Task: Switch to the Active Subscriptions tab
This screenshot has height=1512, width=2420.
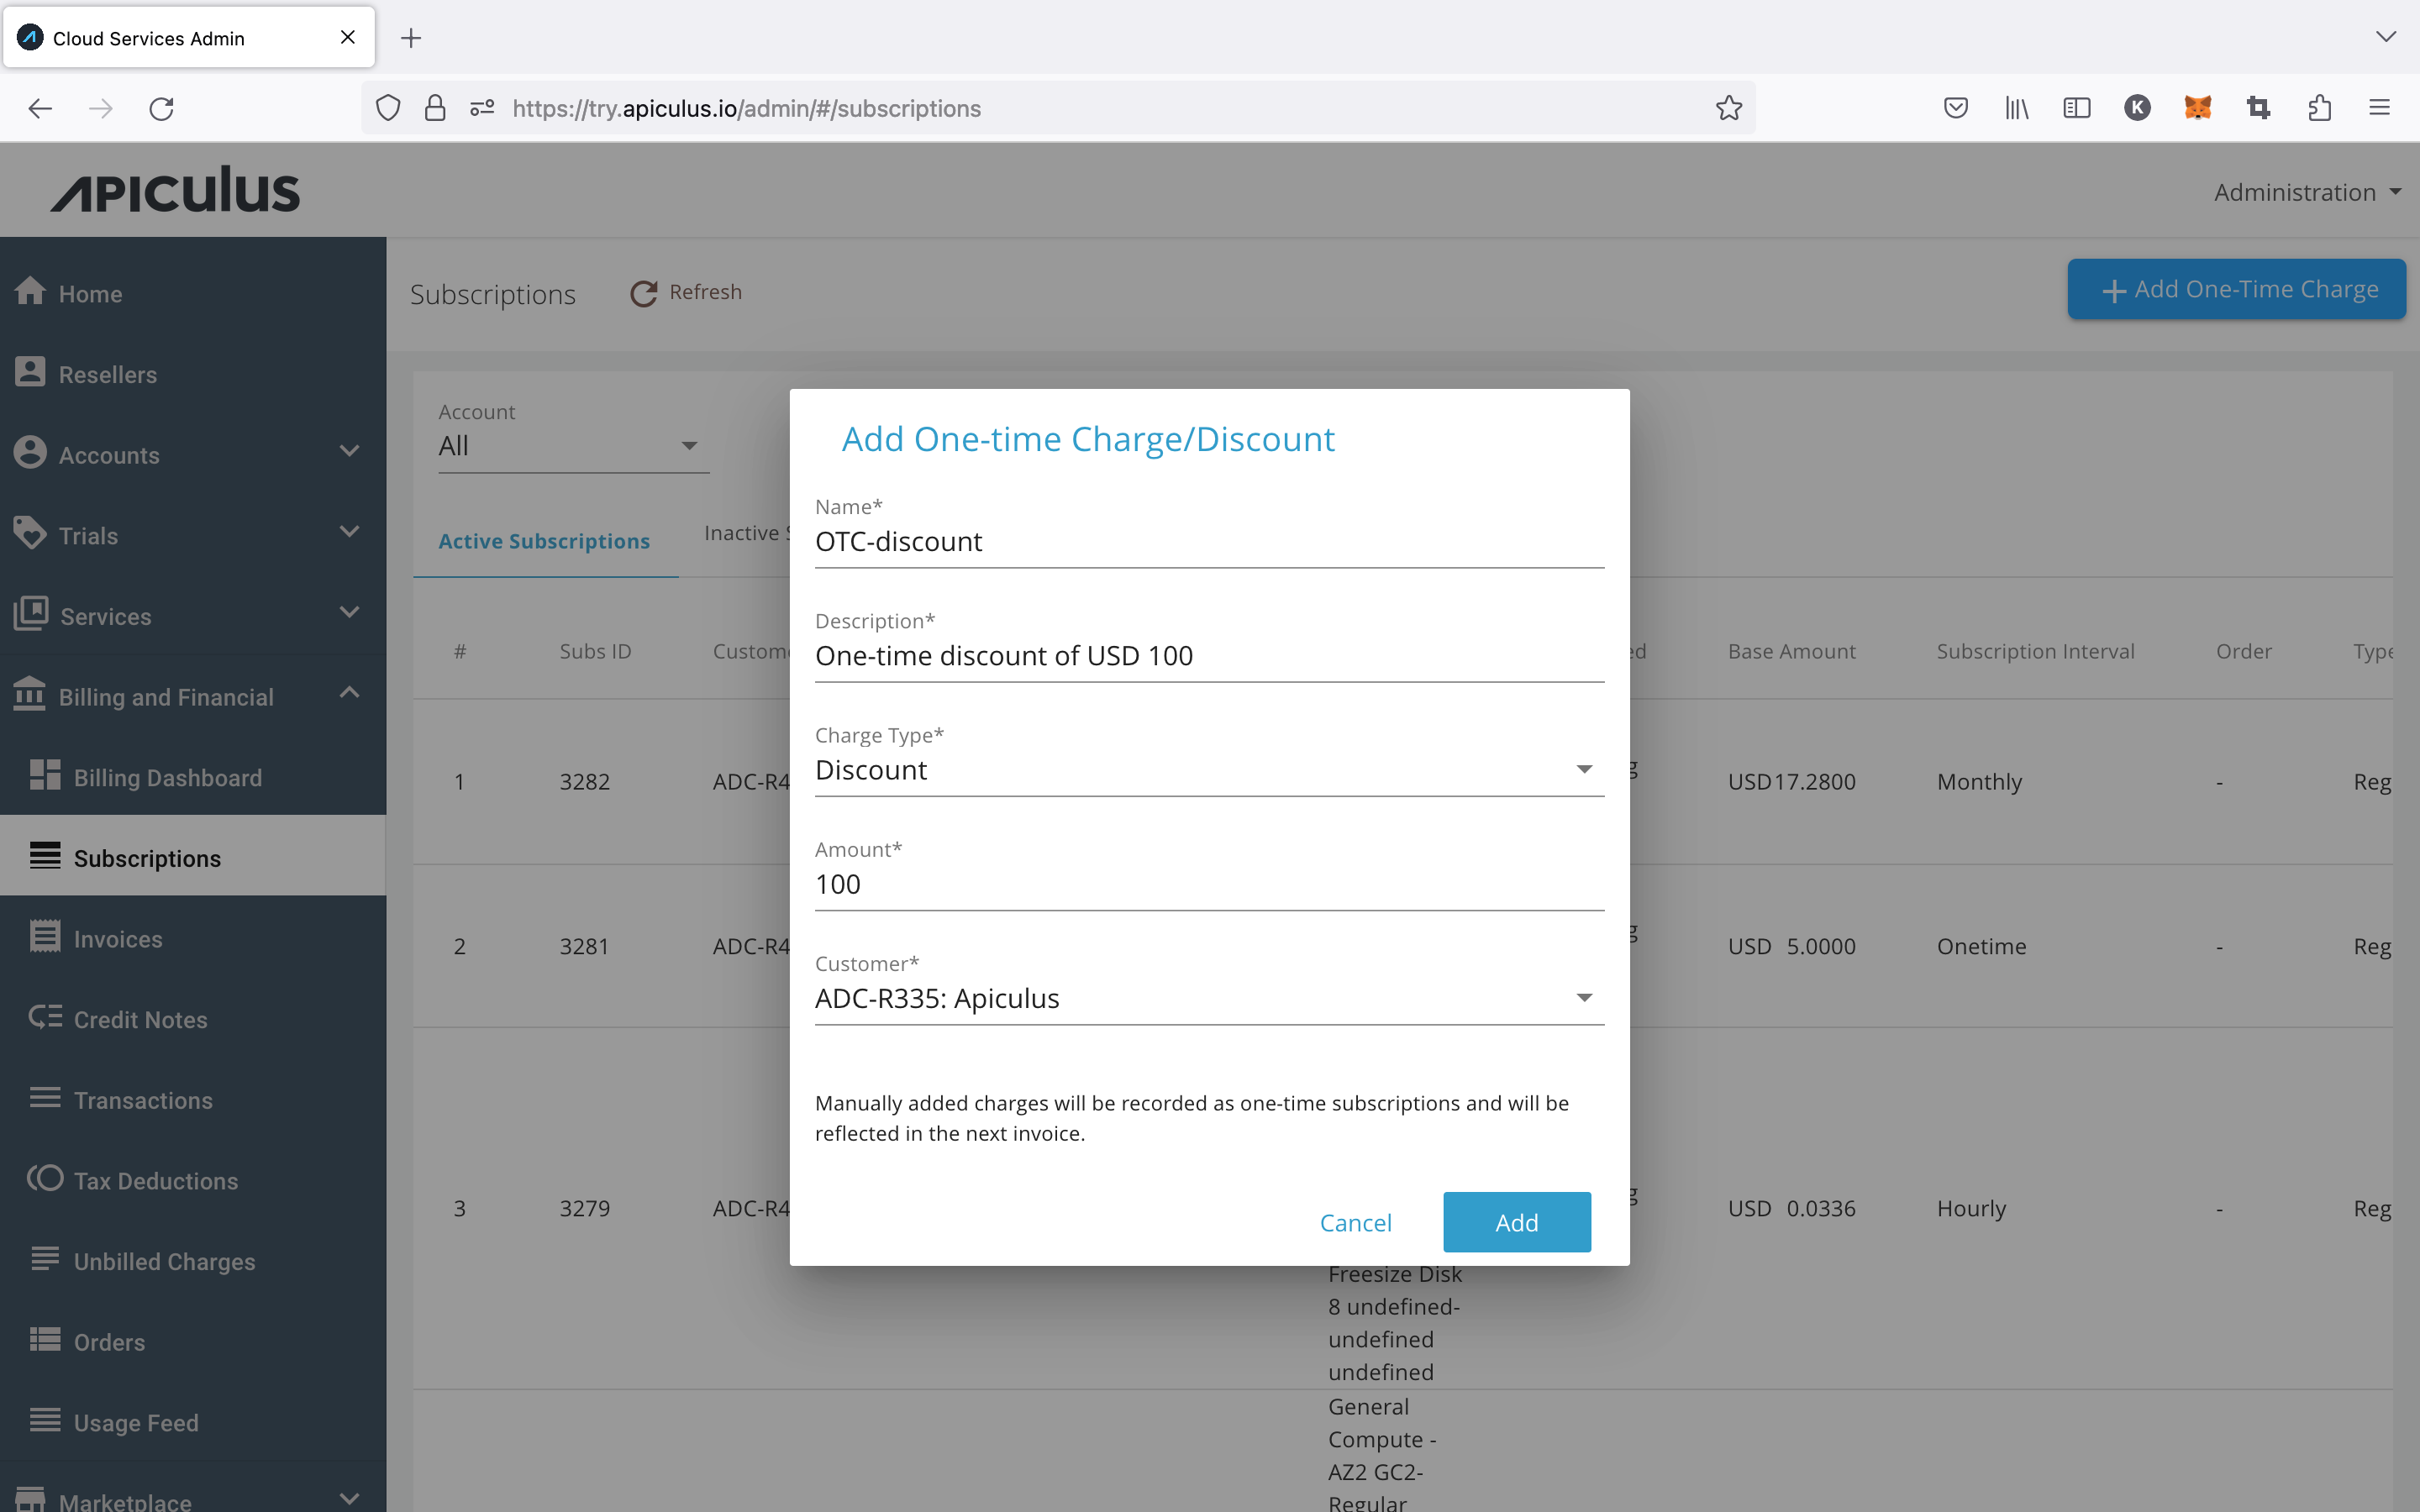Action: click(544, 538)
